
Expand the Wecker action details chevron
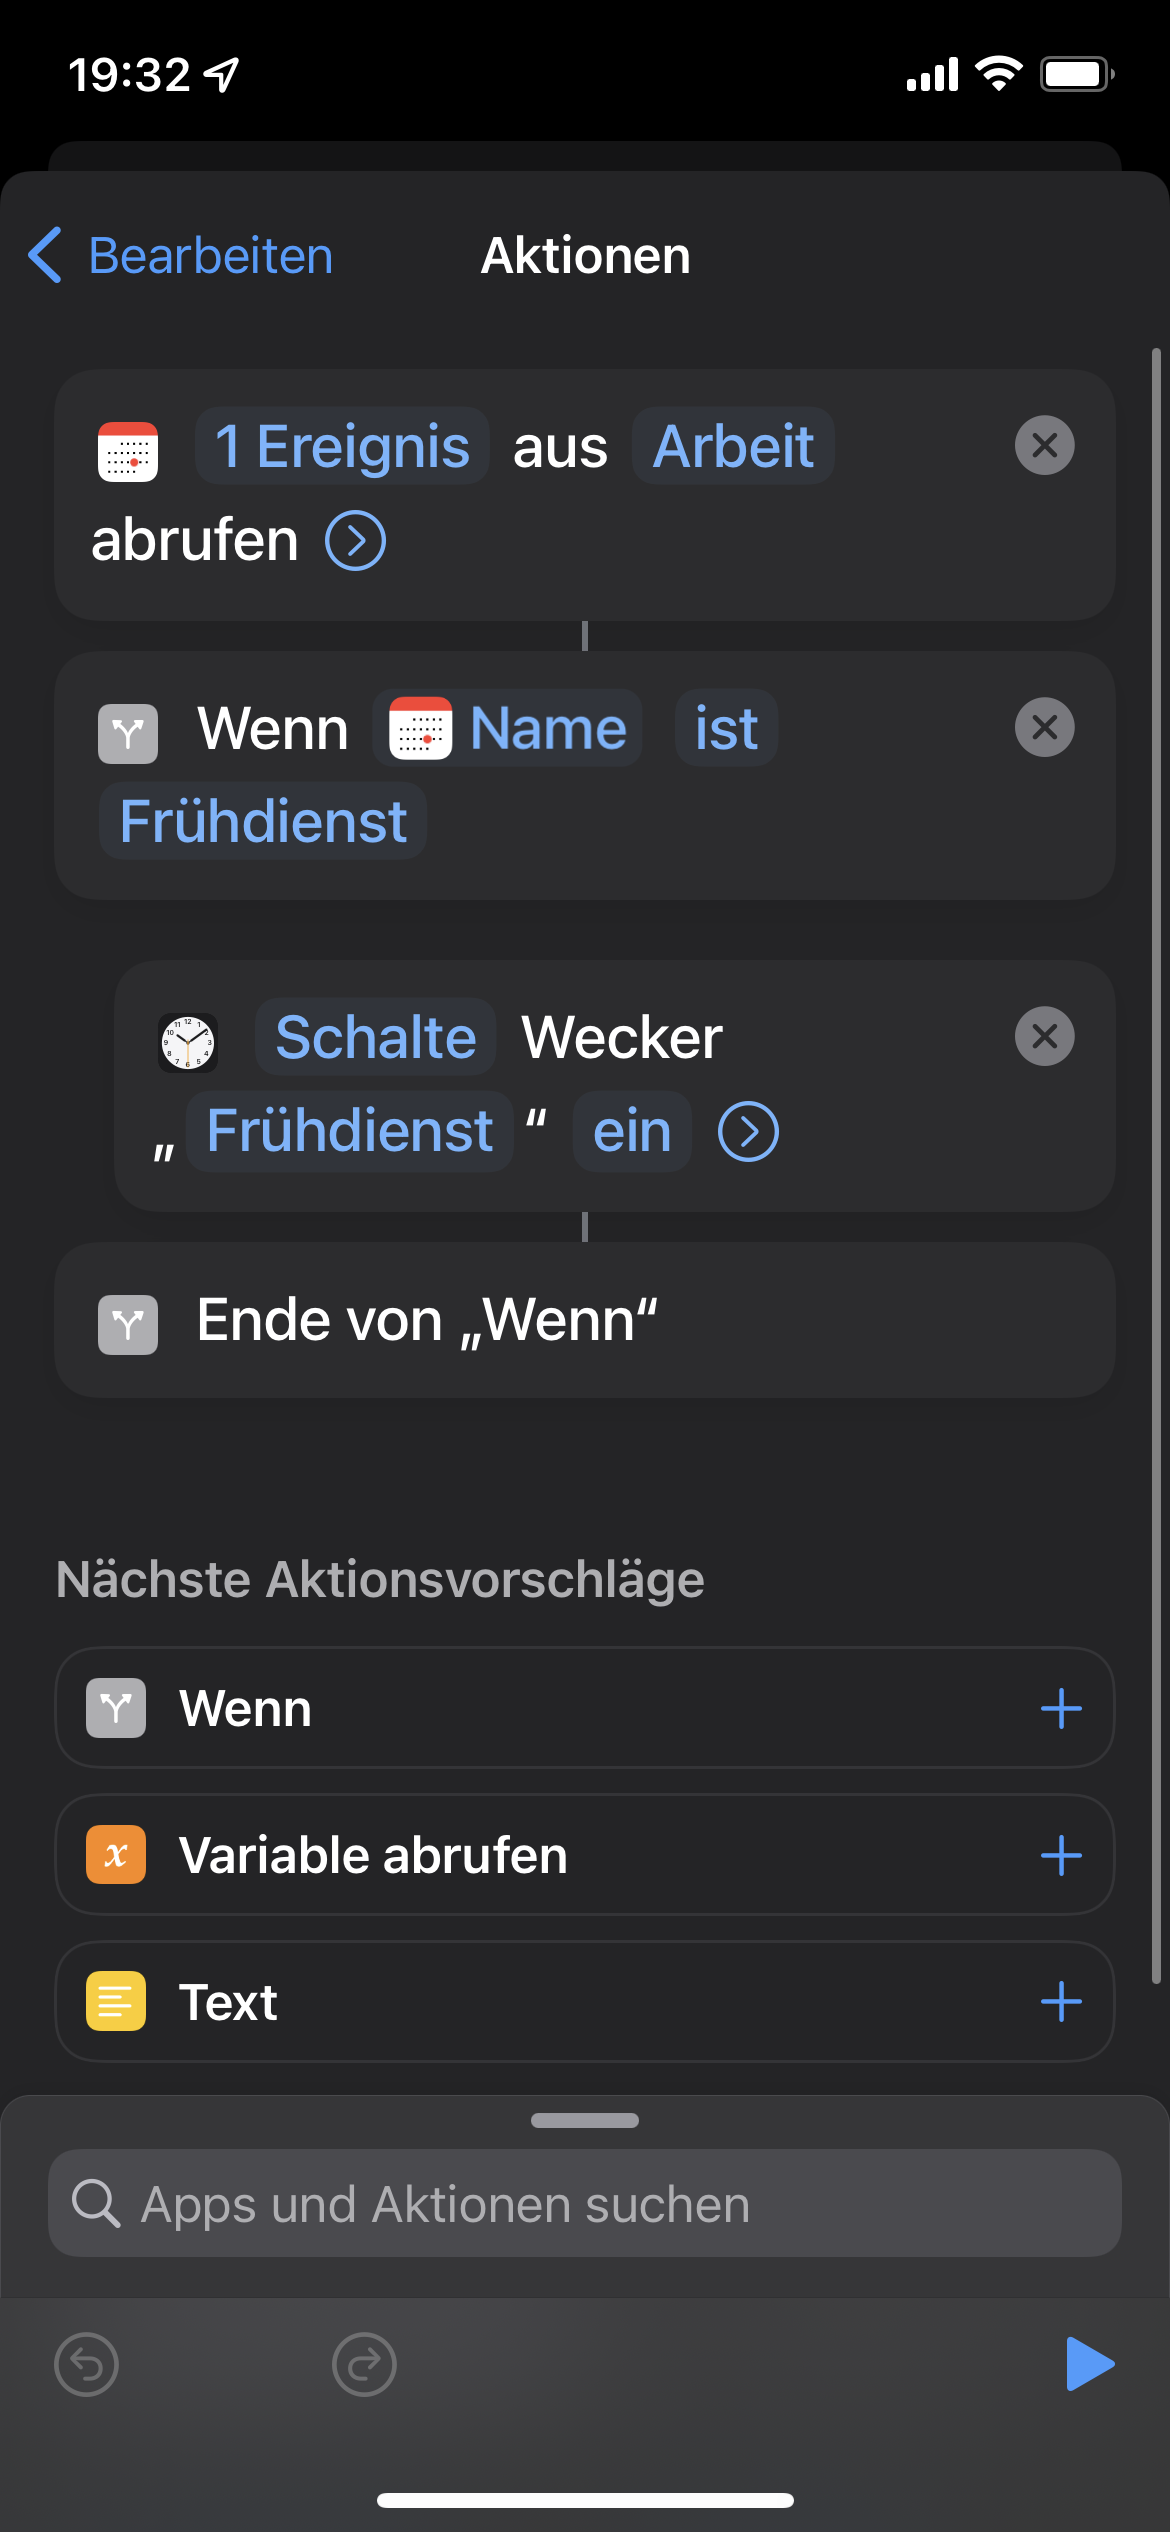pos(748,1132)
